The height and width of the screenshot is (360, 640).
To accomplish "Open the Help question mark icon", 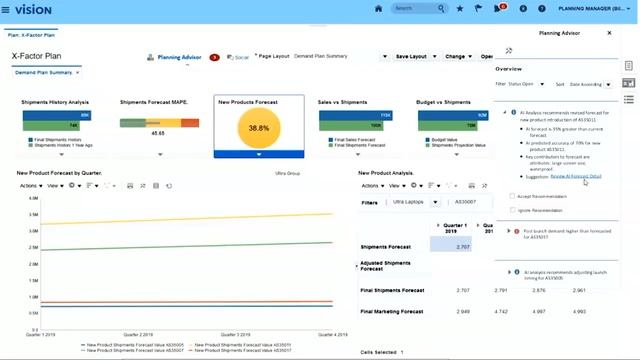I will pyautogui.click(x=542, y=9).
